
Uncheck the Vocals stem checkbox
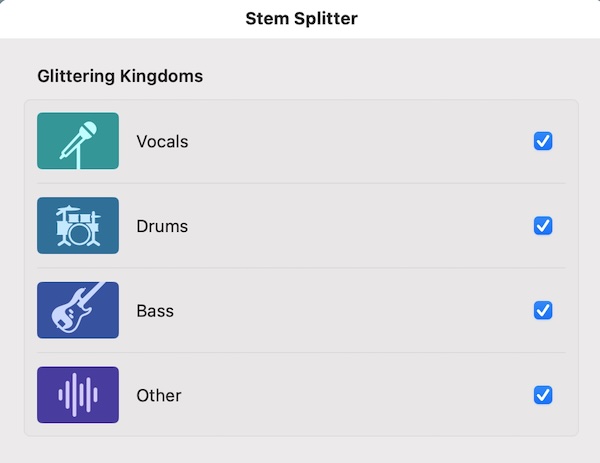click(x=543, y=141)
